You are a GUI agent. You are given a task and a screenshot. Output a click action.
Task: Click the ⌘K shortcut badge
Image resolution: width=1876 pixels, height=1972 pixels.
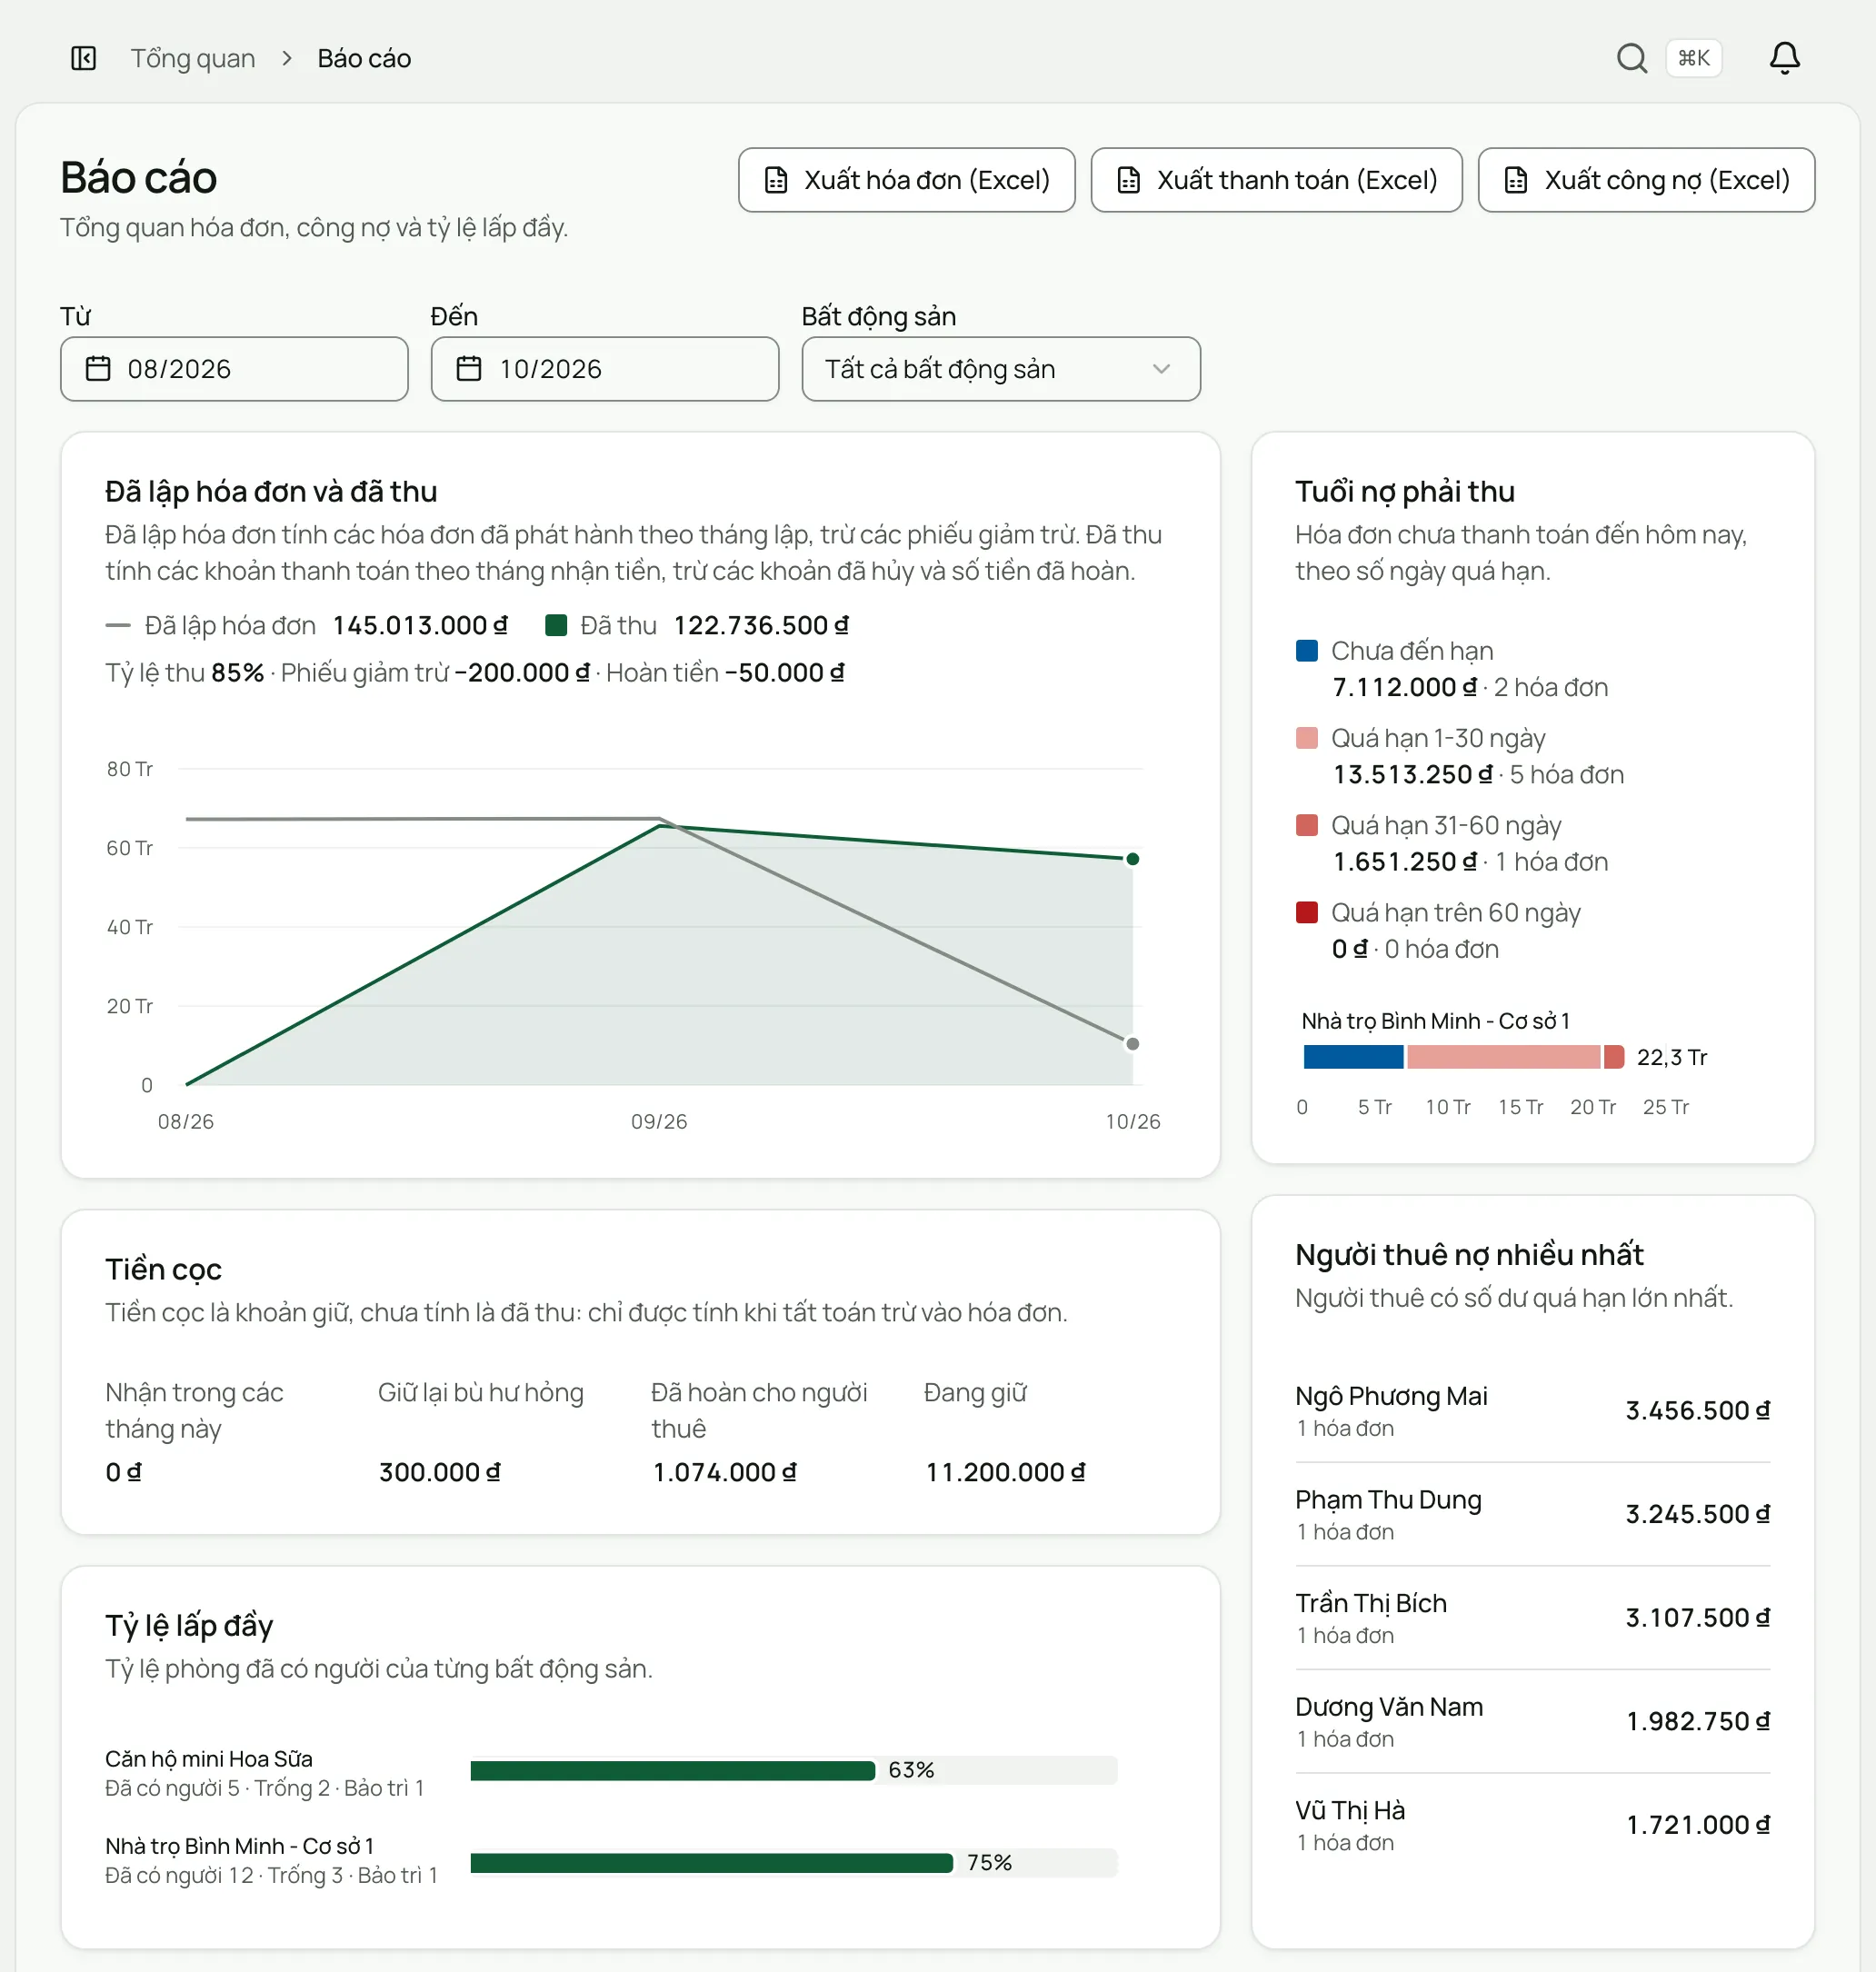[1694, 58]
